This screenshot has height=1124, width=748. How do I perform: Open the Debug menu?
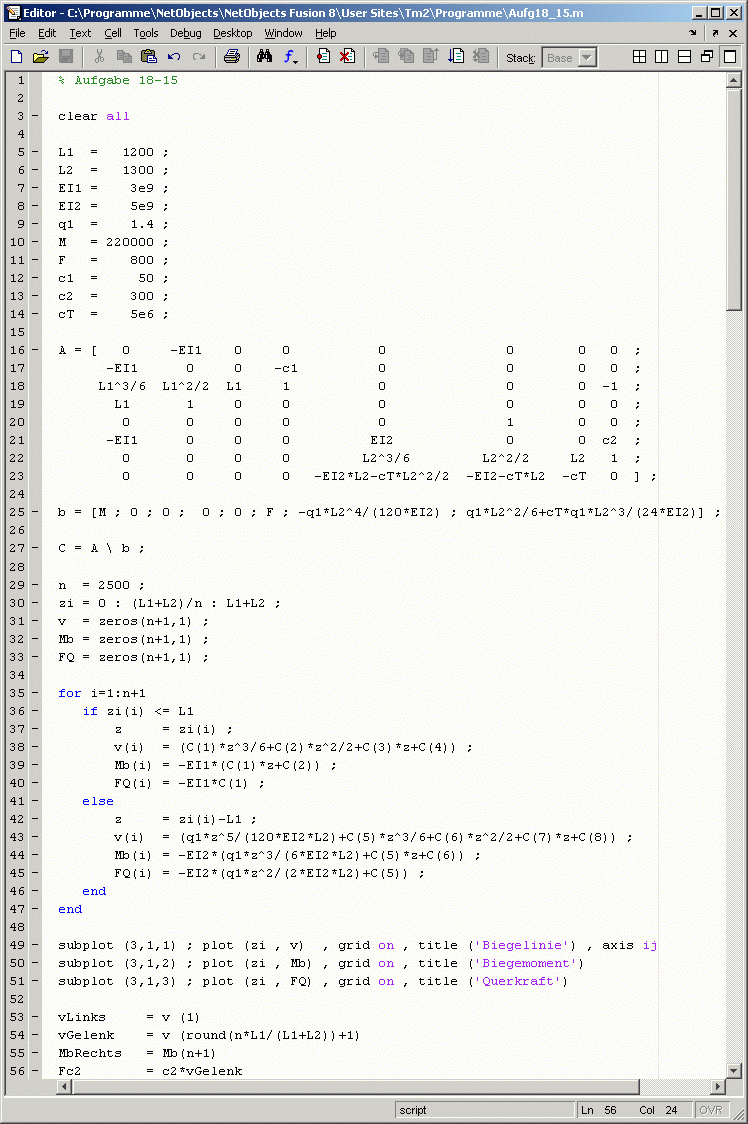(x=185, y=33)
